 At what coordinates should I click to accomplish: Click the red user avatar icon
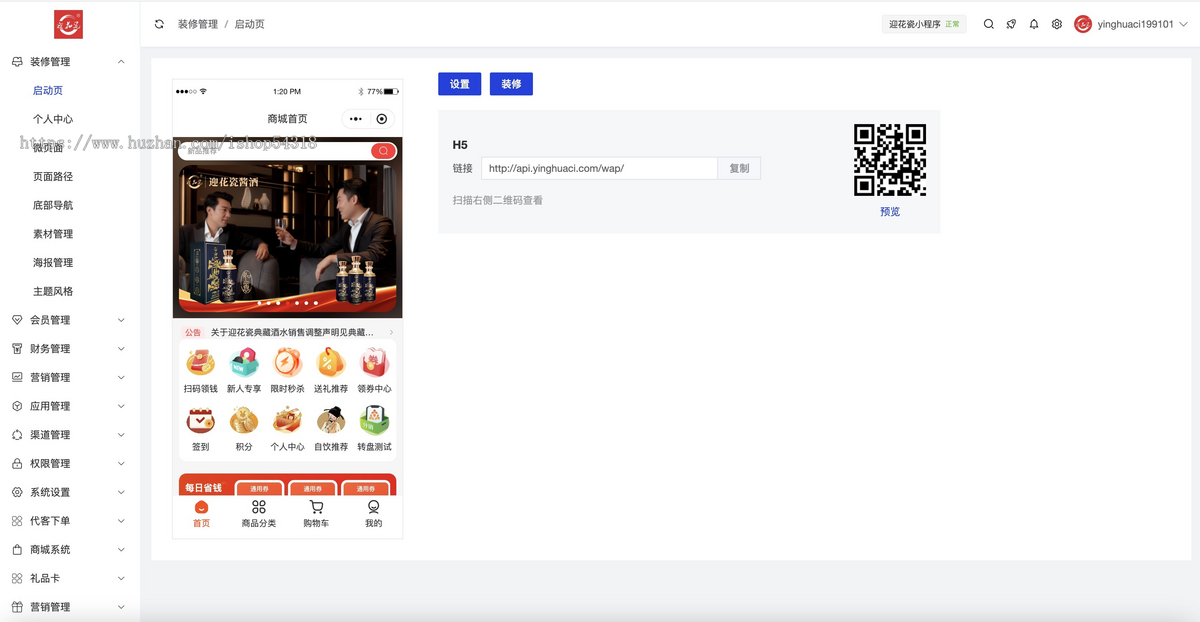pos(1083,24)
